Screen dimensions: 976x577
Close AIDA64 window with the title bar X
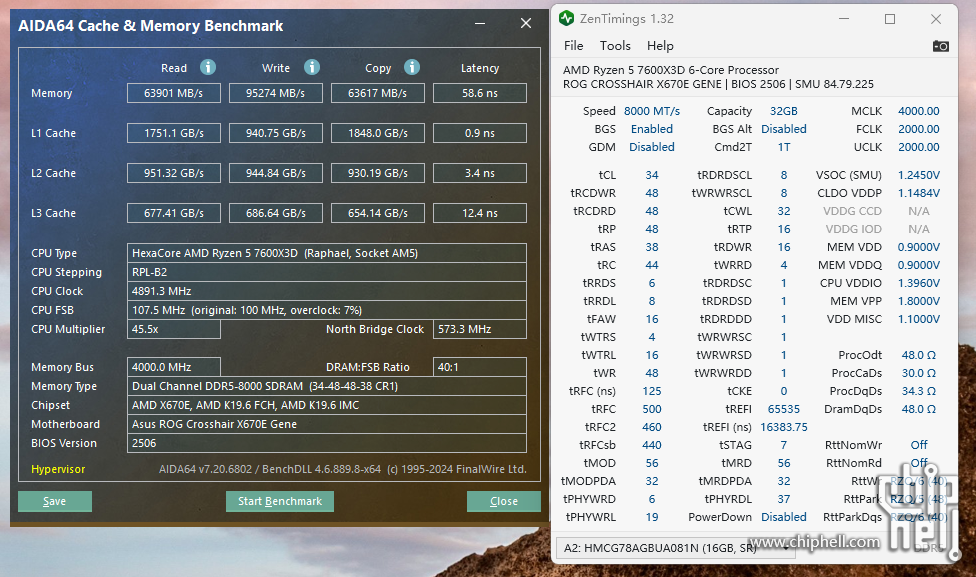pos(526,24)
